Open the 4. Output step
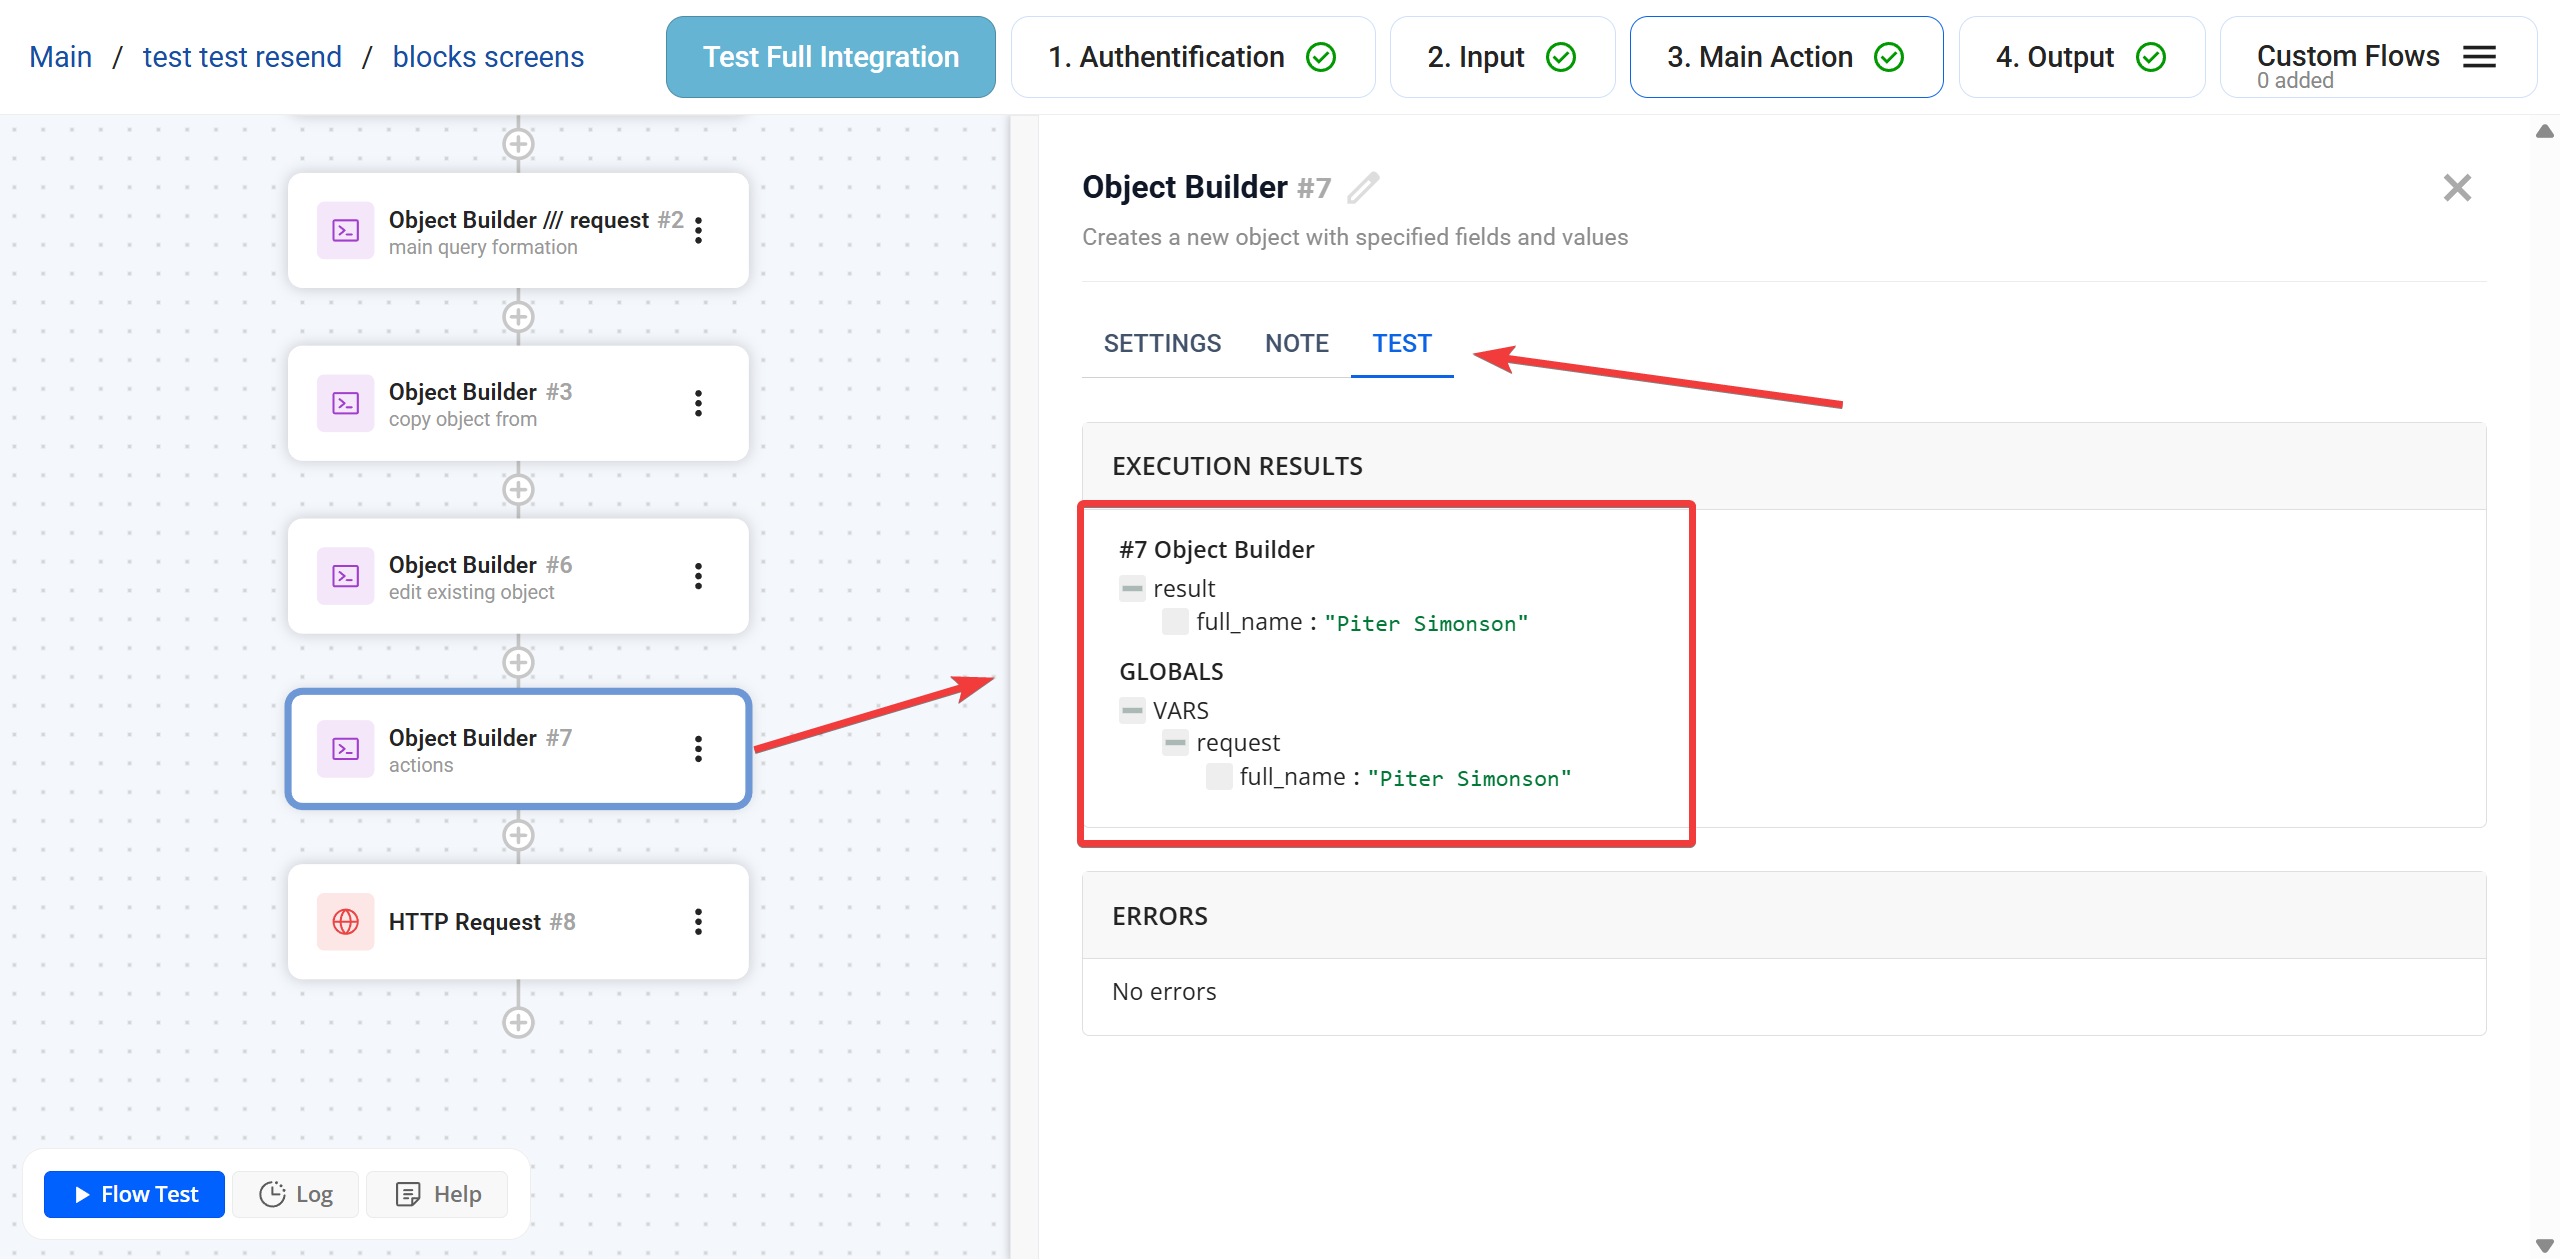 click(x=2080, y=57)
